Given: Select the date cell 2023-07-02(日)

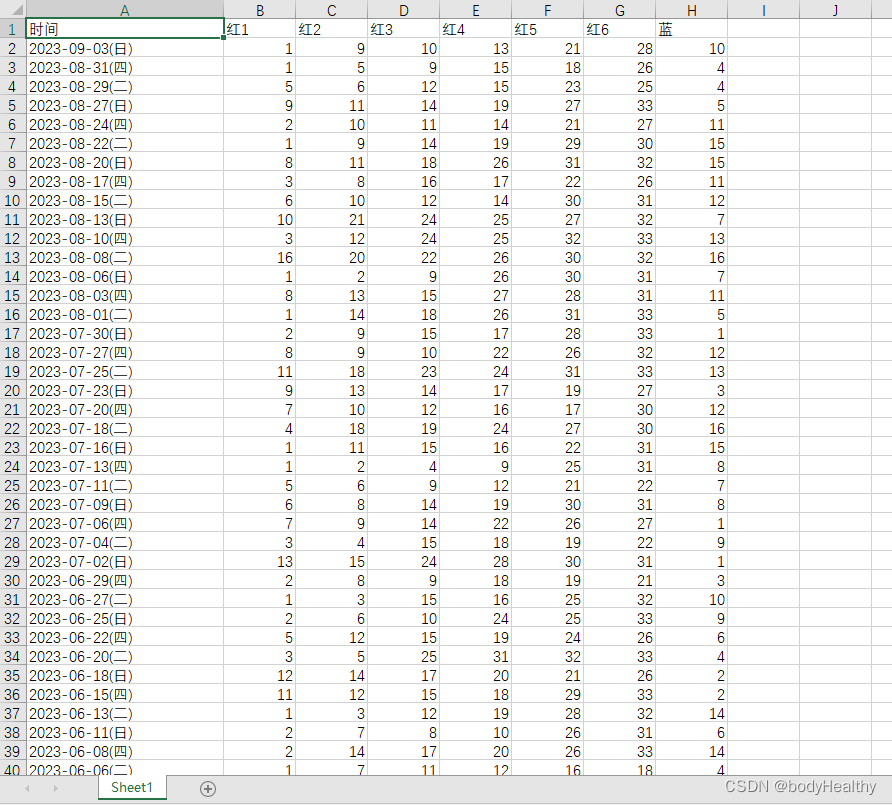Looking at the screenshot, I should click(125, 562).
